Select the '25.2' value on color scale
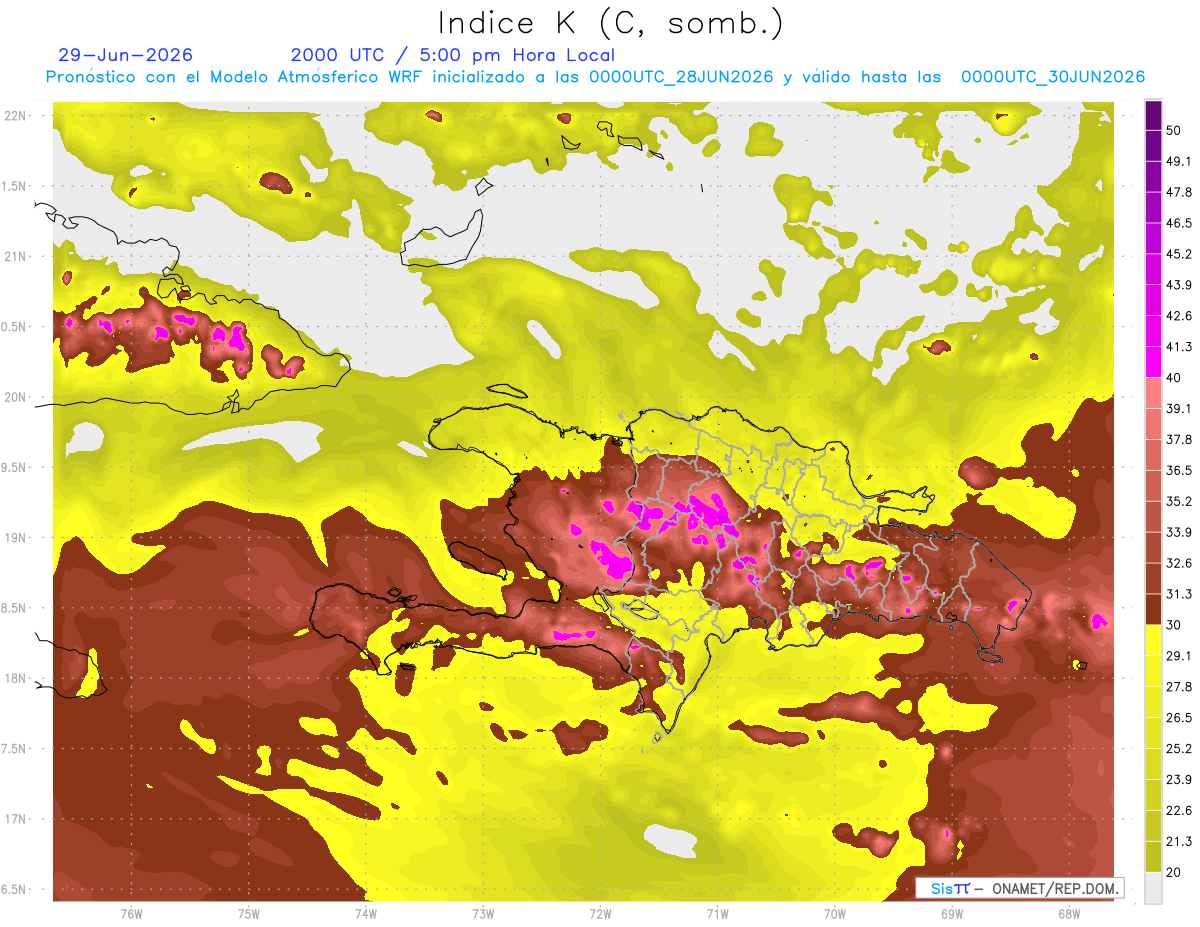This screenshot has height=927, width=1200. pyautogui.click(x=1178, y=749)
